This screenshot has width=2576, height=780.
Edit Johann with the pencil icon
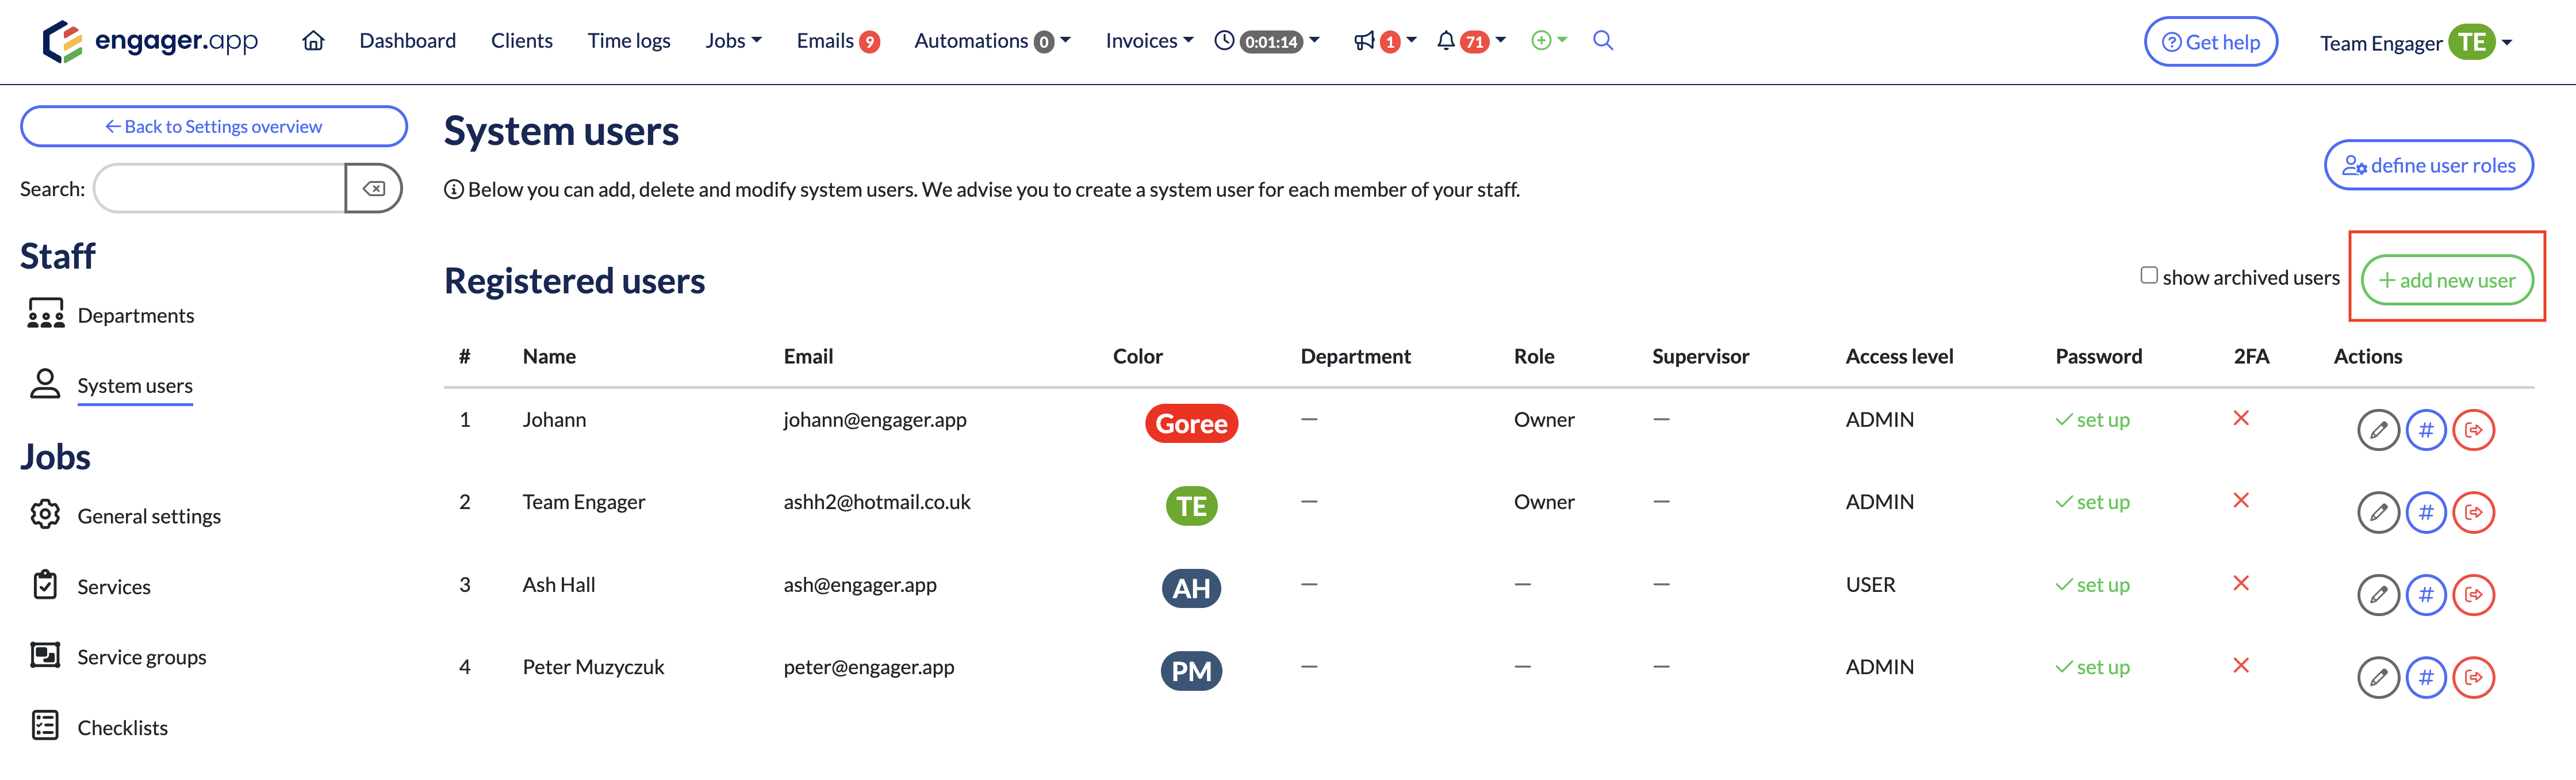tap(2378, 430)
